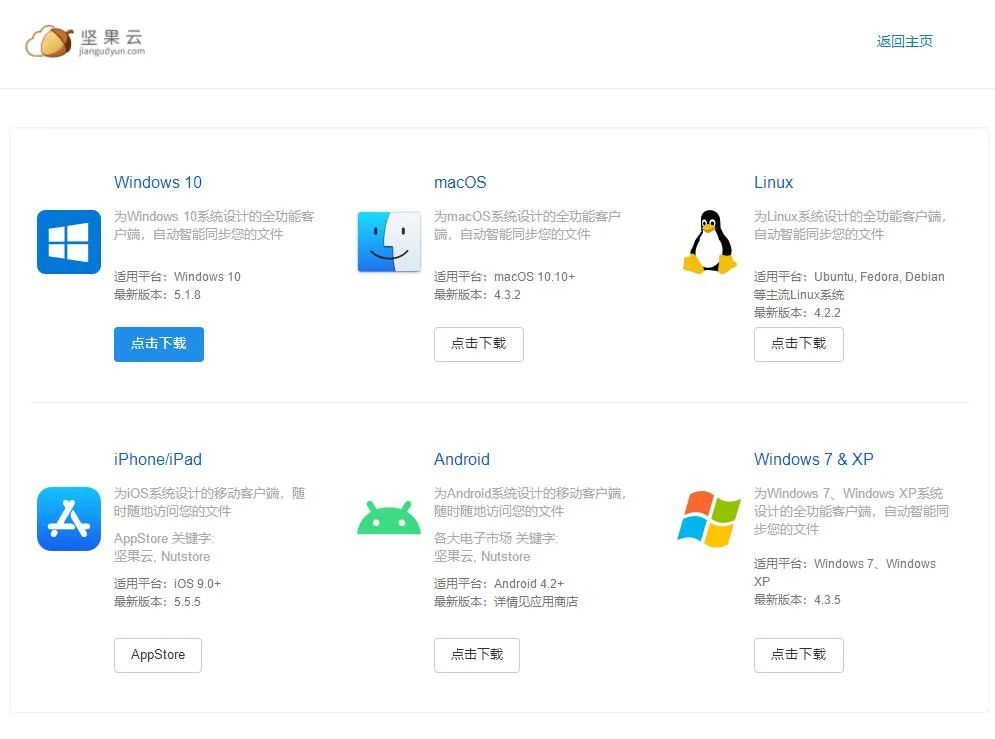Viewport: 995px width, 739px height.
Task: Click the Linux Tux penguin icon
Action: (x=708, y=241)
